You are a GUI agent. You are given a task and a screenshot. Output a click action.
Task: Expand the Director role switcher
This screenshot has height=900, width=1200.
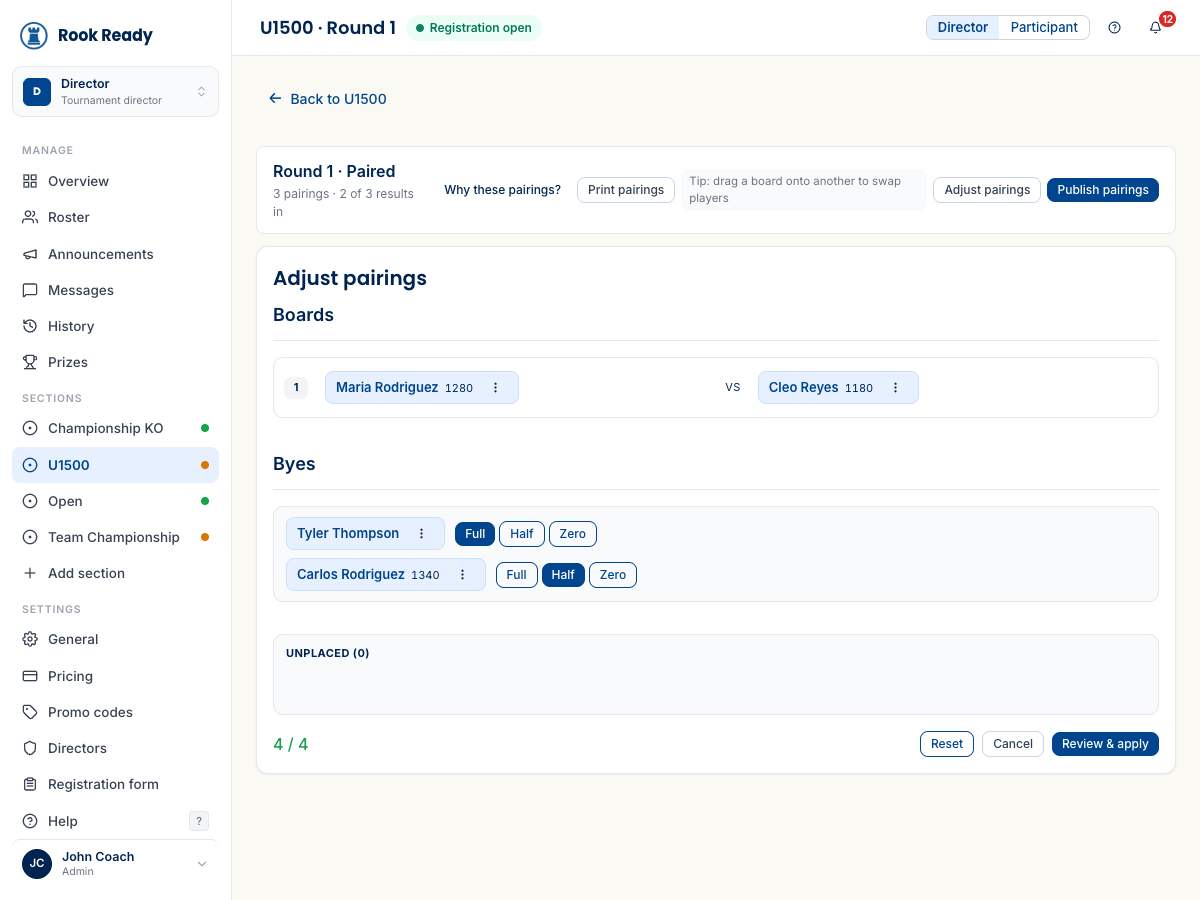115,92
